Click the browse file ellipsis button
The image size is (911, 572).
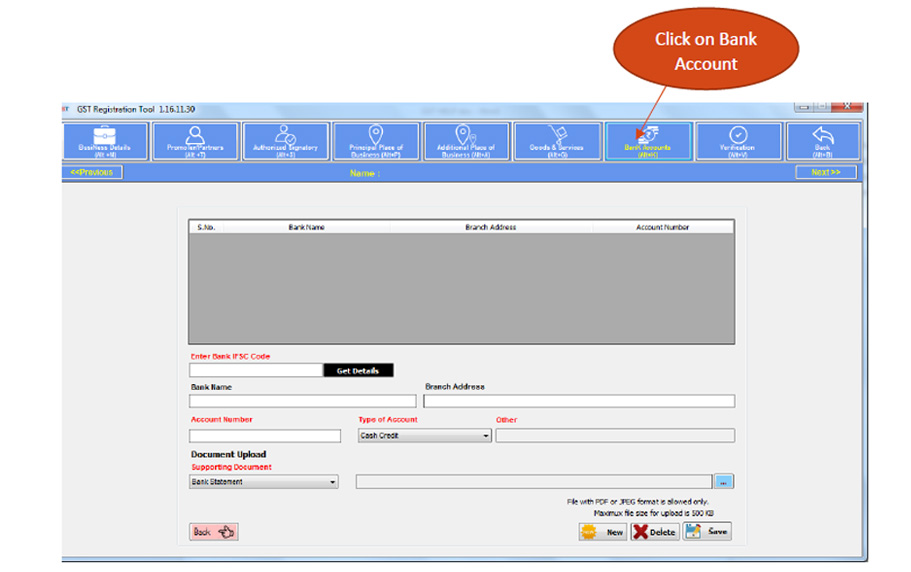pos(724,482)
